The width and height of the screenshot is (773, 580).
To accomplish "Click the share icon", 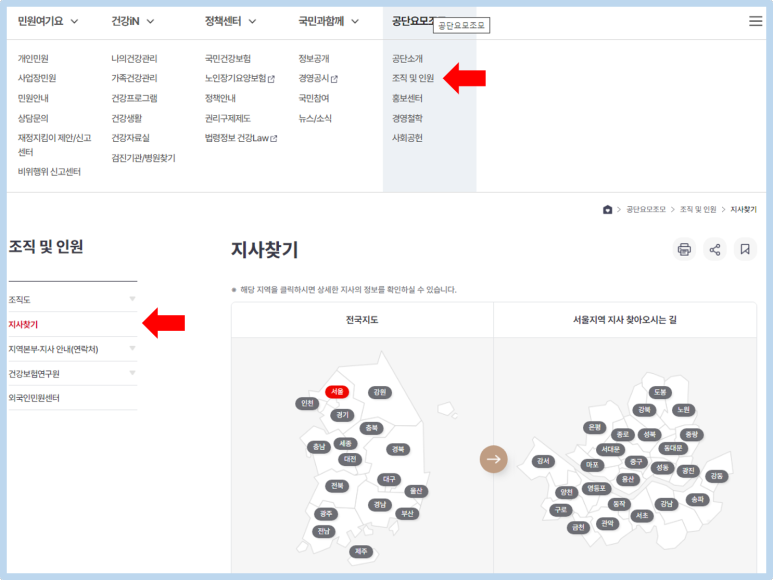I will pyautogui.click(x=715, y=249).
